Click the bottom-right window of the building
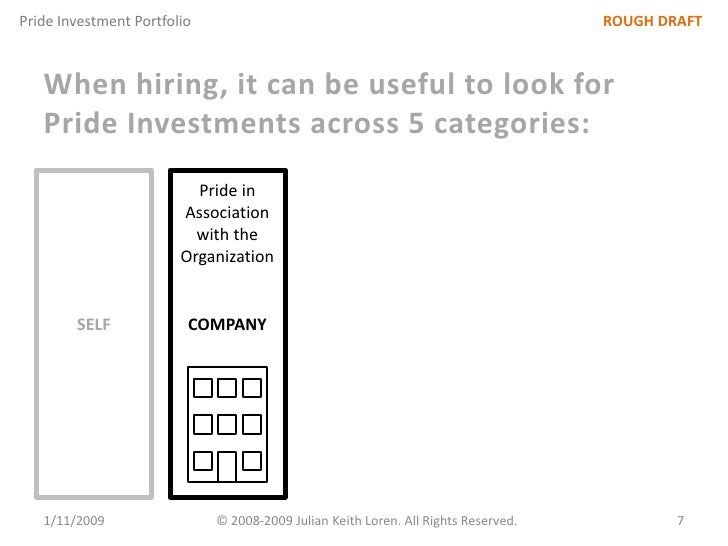The height and width of the screenshot is (546, 728). point(252,461)
